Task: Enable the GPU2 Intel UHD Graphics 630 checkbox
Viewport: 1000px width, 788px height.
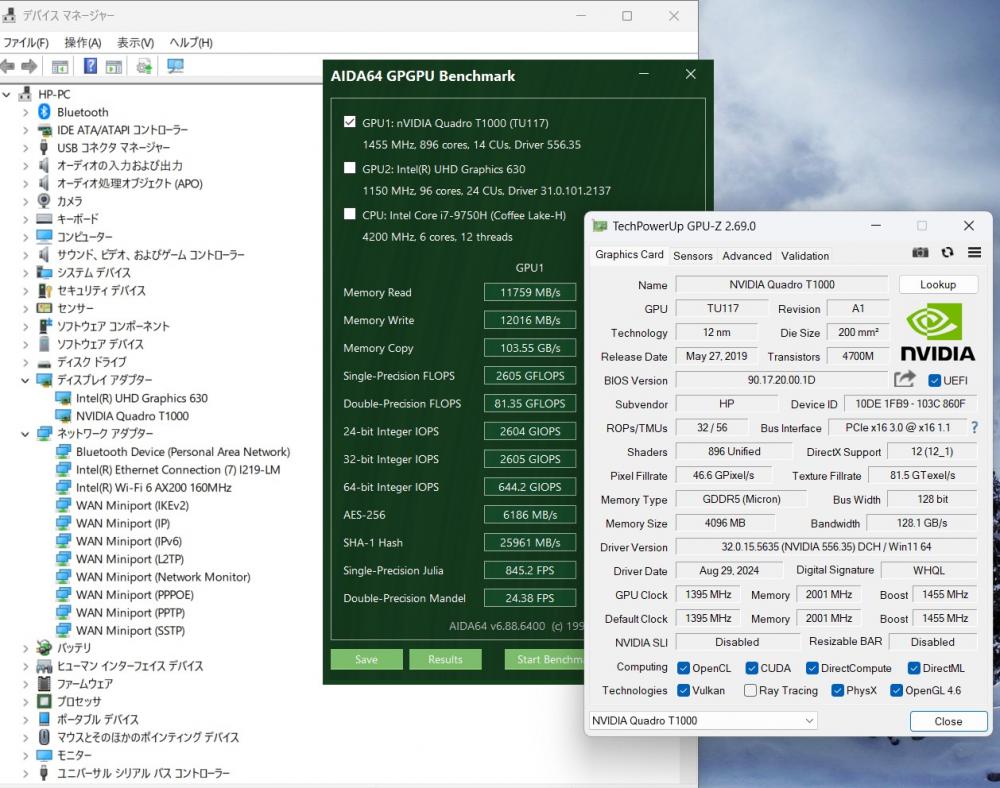Action: 350,169
